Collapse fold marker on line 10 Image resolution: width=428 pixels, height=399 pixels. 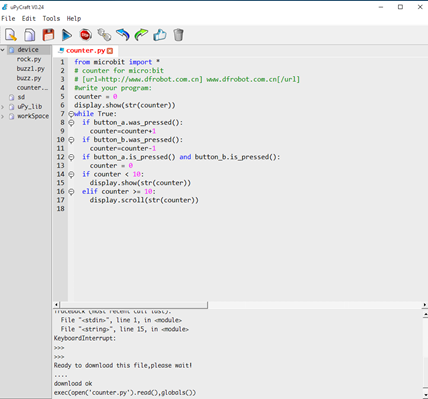click(71, 140)
